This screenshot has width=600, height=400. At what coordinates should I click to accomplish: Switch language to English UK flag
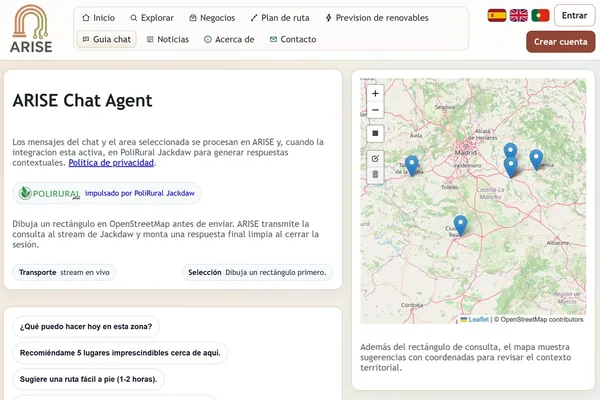pos(518,16)
